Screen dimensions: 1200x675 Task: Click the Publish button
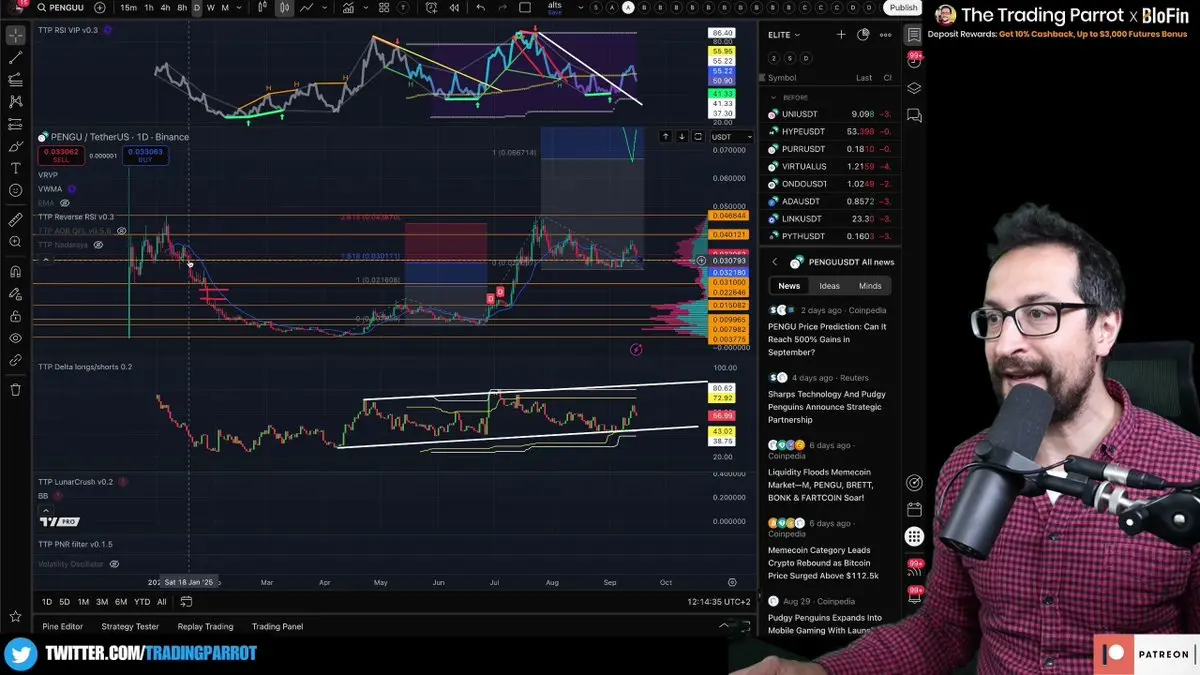tap(903, 7)
